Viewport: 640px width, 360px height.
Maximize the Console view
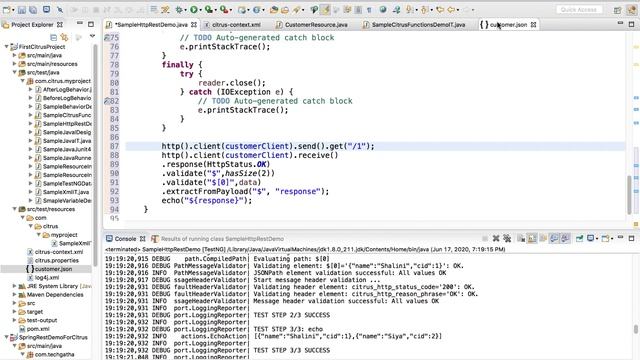click(x=631, y=238)
